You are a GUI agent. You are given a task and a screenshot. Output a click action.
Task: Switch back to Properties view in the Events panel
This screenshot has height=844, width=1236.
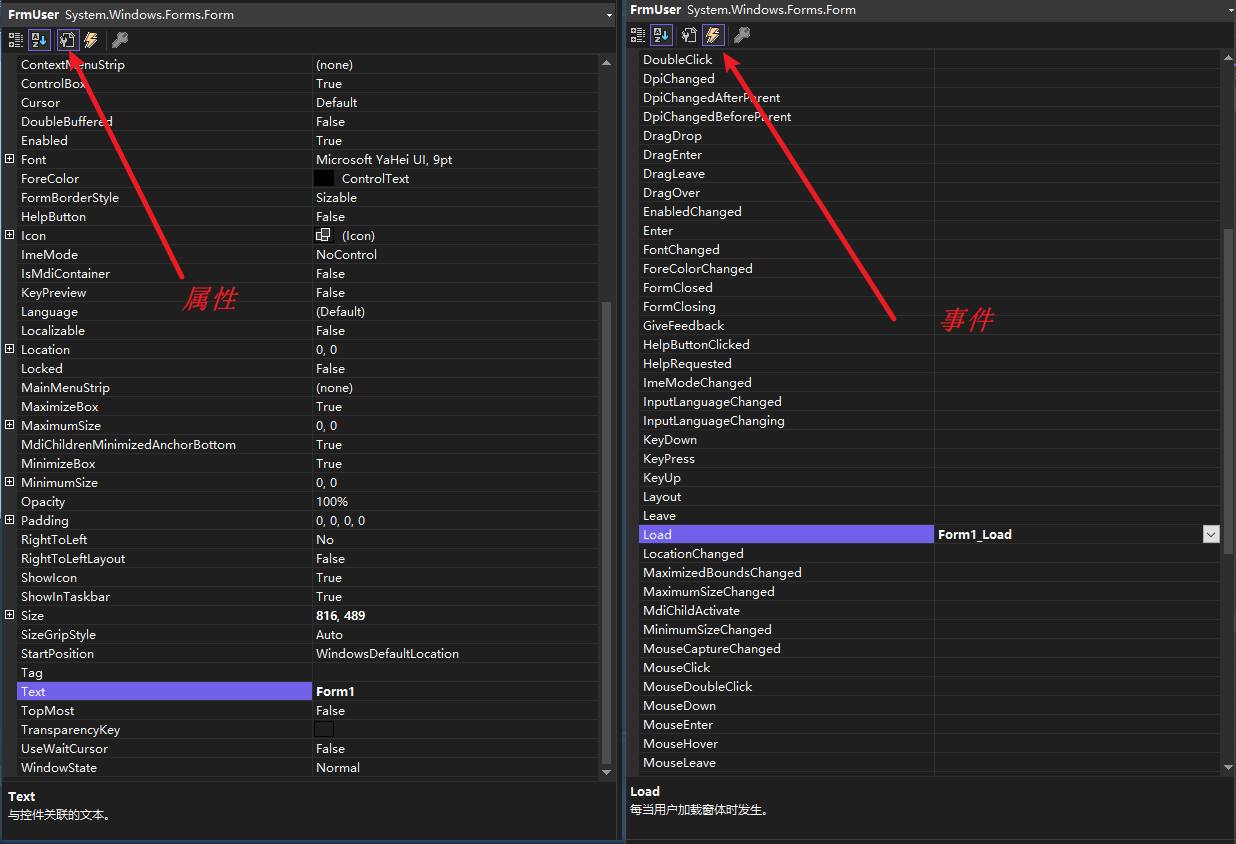(689, 34)
